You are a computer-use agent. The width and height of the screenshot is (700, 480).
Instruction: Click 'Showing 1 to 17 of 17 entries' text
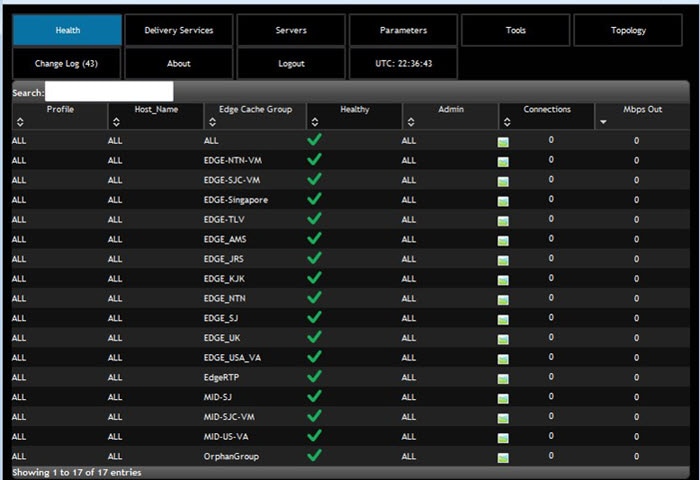tap(77, 472)
